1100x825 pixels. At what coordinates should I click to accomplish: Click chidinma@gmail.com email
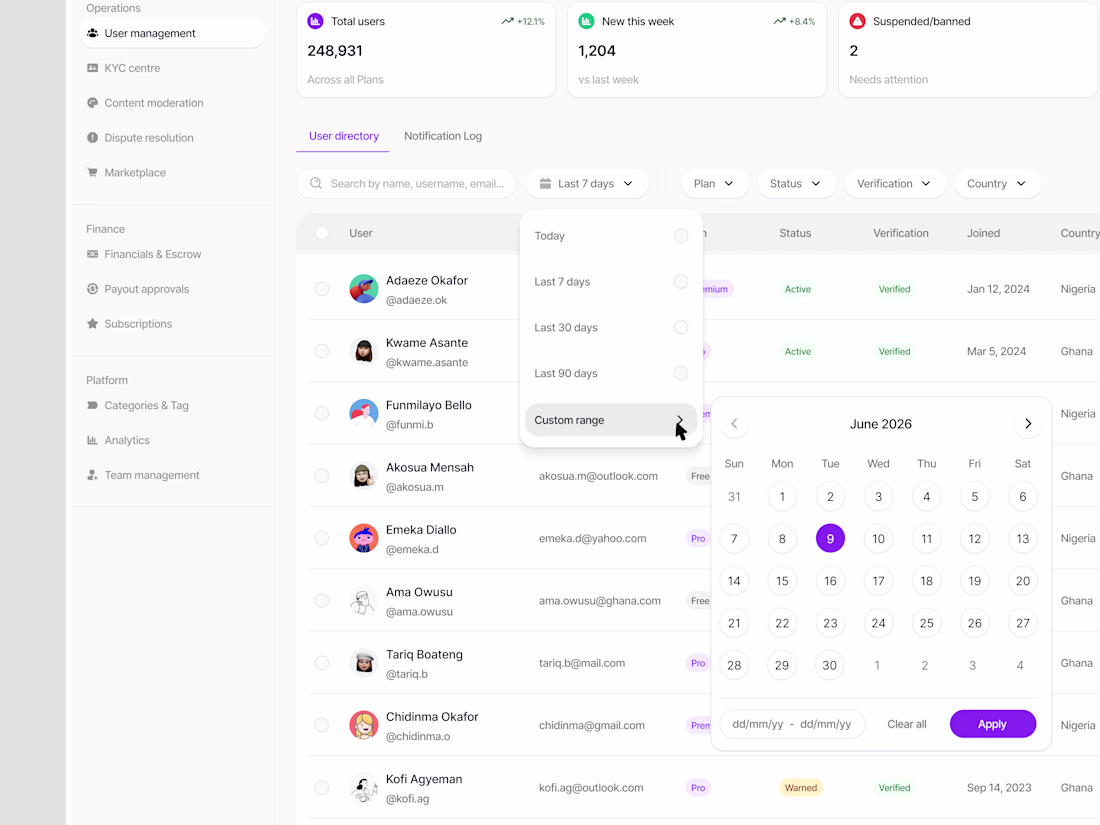pos(591,725)
